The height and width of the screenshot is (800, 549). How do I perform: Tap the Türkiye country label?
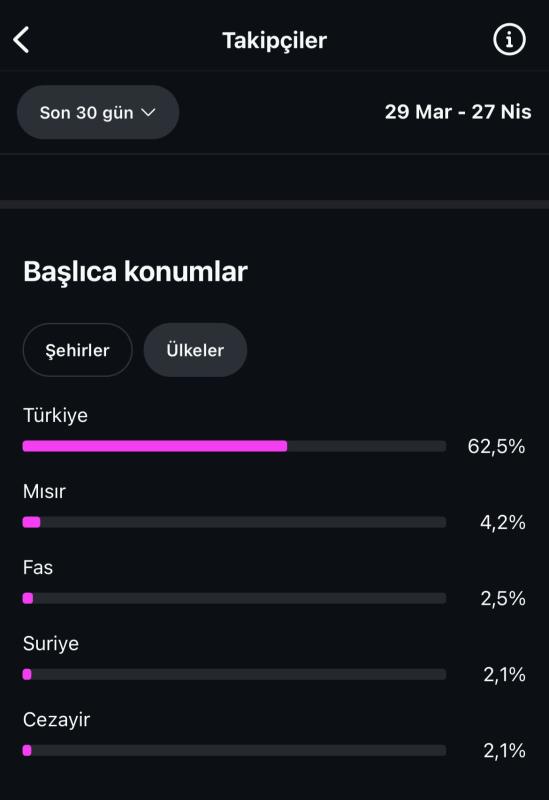click(x=55, y=415)
